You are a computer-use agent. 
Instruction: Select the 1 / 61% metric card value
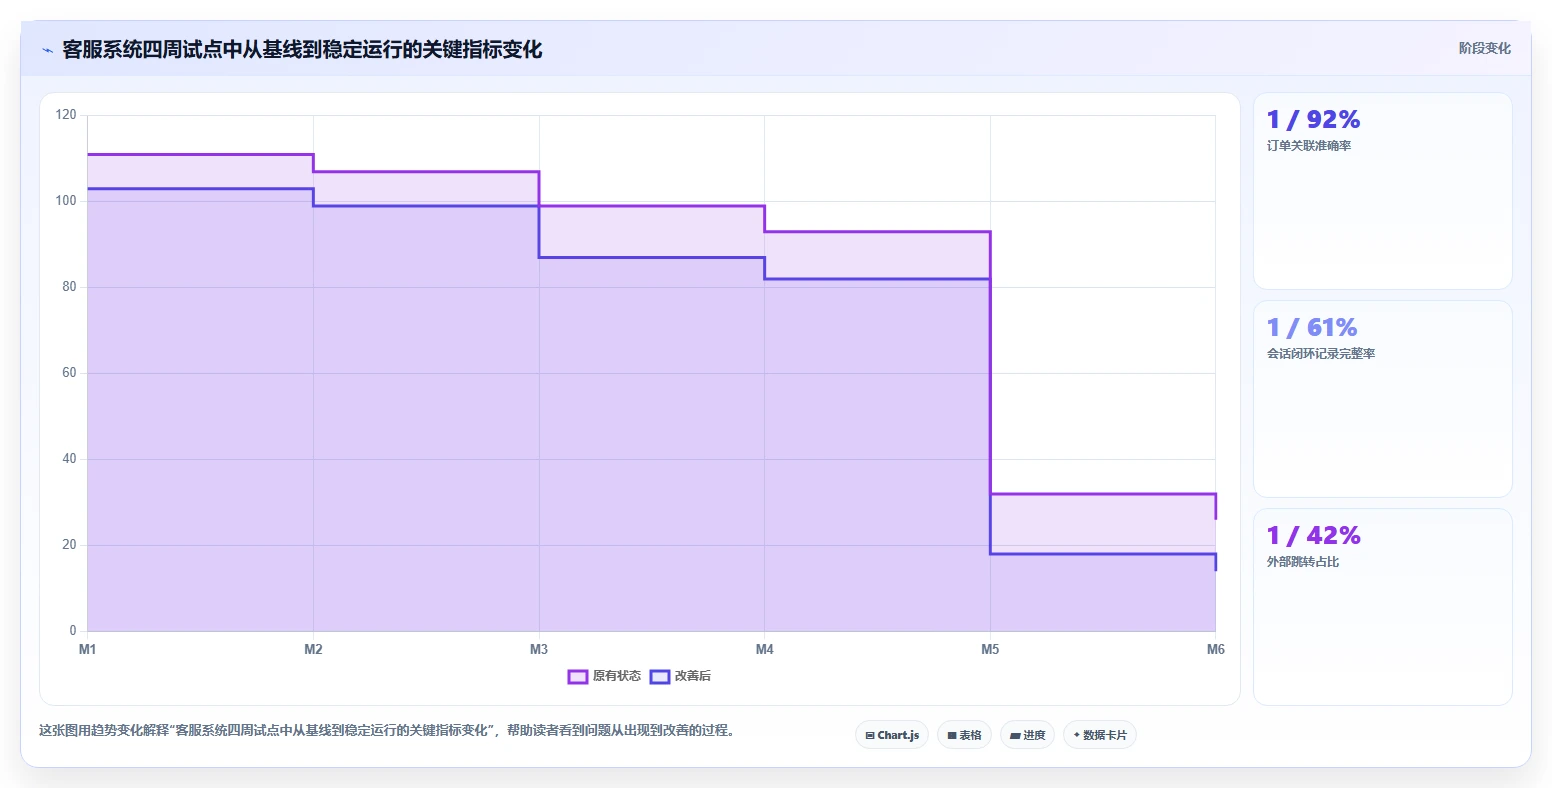[1312, 327]
